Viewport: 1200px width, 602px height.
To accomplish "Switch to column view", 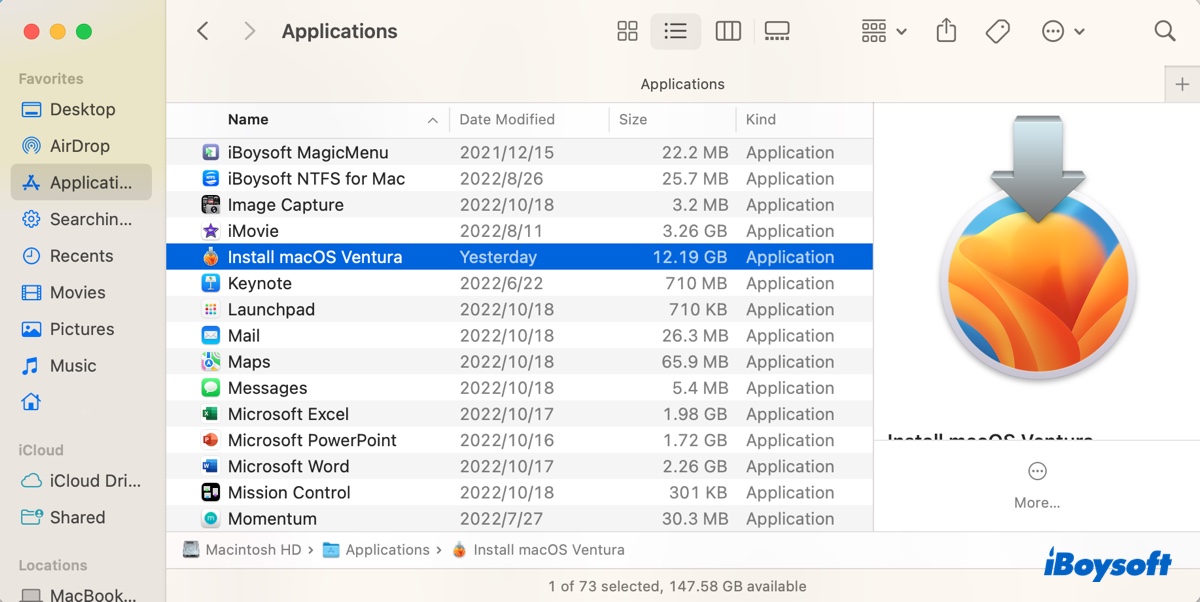I will pyautogui.click(x=727, y=31).
